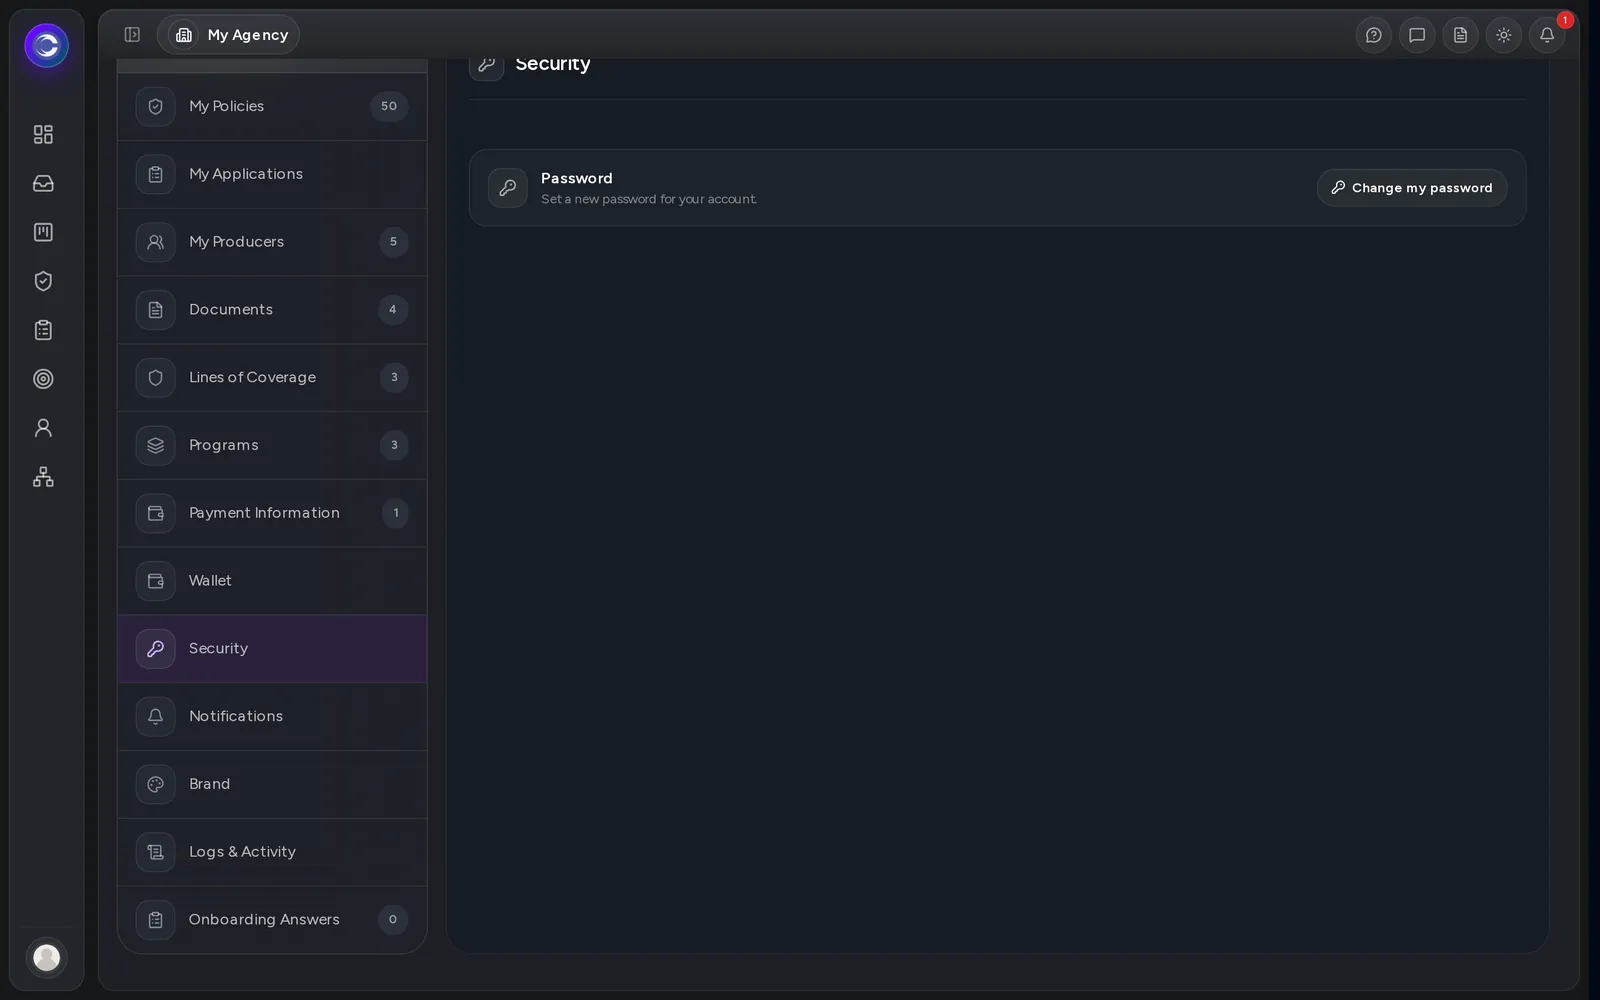Open the inbox tray icon in left rail
Image resolution: width=1600 pixels, height=1000 pixels.
pyautogui.click(x=43, y=183)
